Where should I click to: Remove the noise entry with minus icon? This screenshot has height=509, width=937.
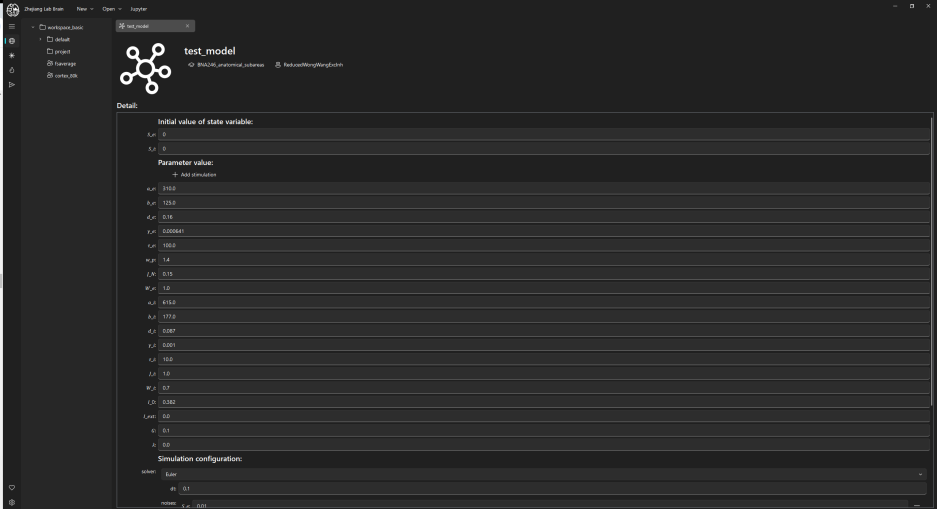[917, 505]
